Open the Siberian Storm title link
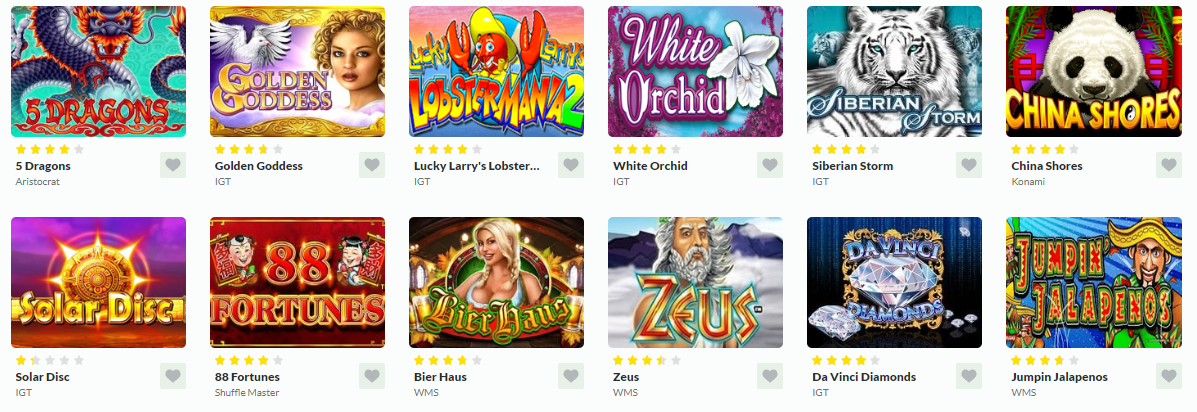 853,166
